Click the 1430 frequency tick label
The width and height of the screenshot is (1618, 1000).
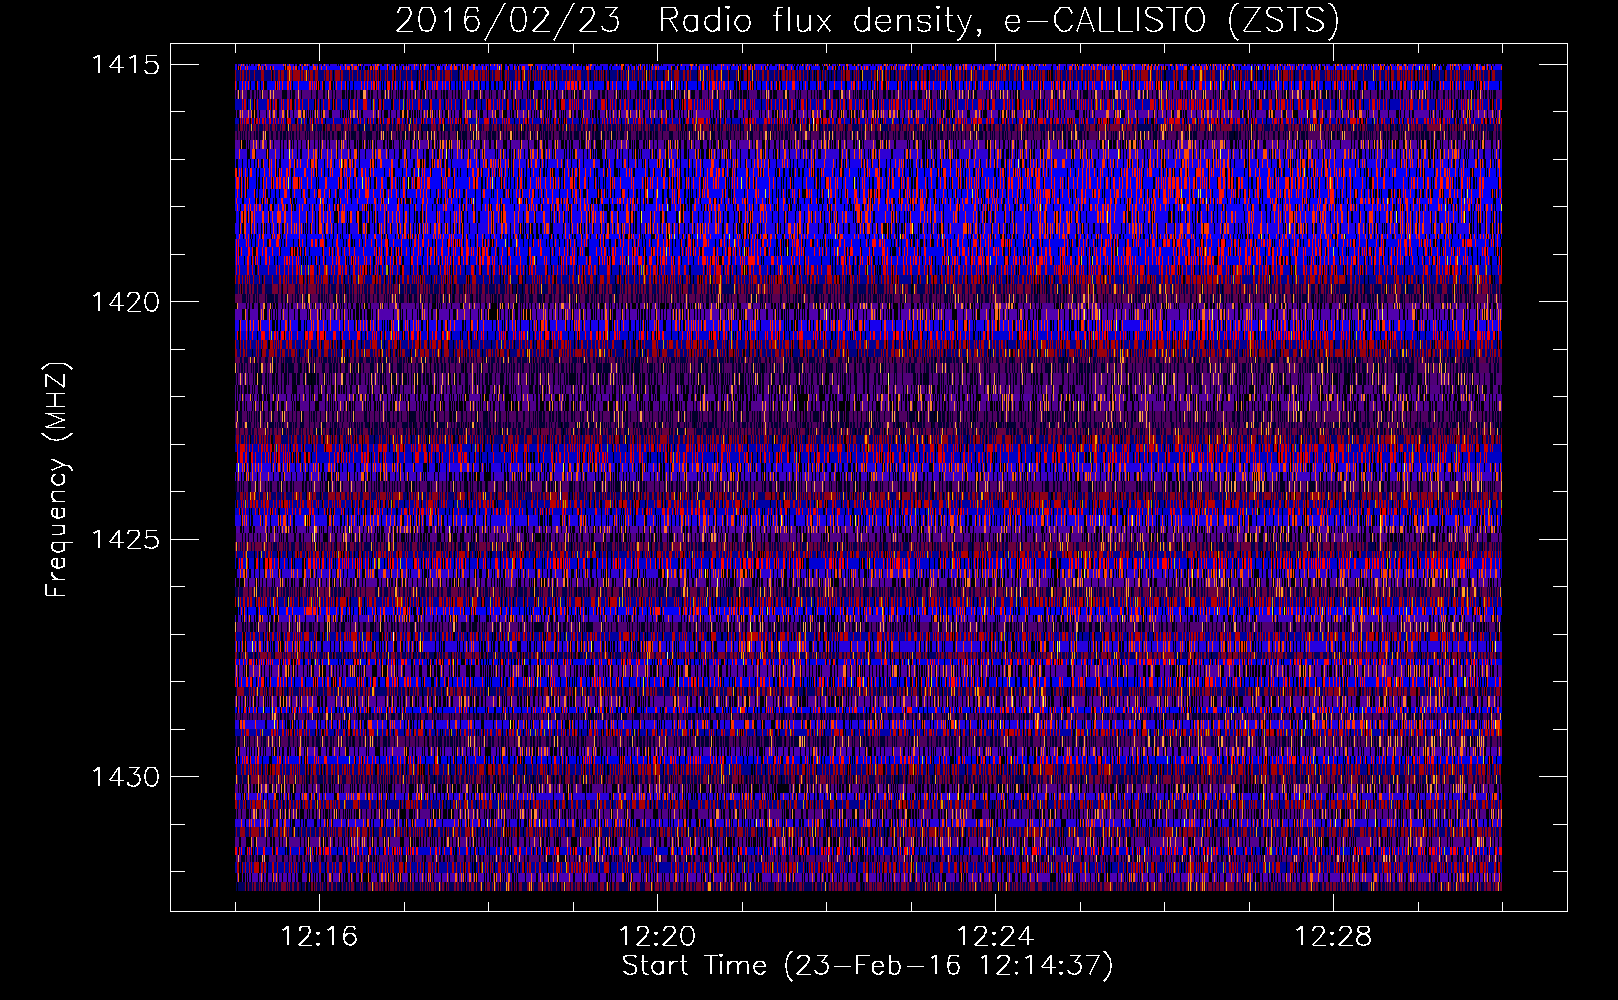click(x=125, y=777)
